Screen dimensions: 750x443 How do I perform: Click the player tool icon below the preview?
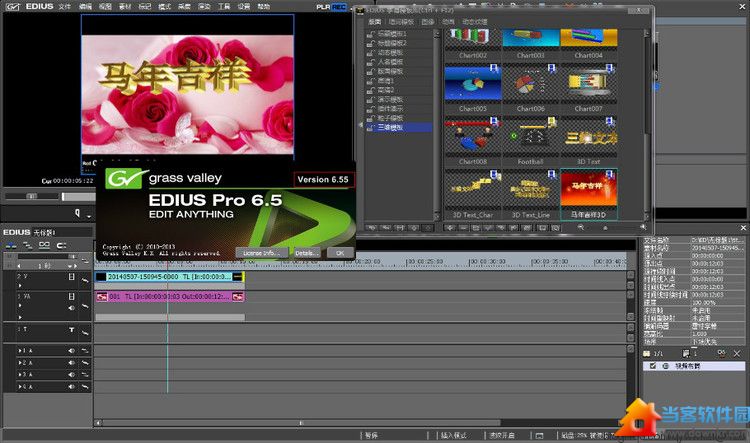coord(77,213)
